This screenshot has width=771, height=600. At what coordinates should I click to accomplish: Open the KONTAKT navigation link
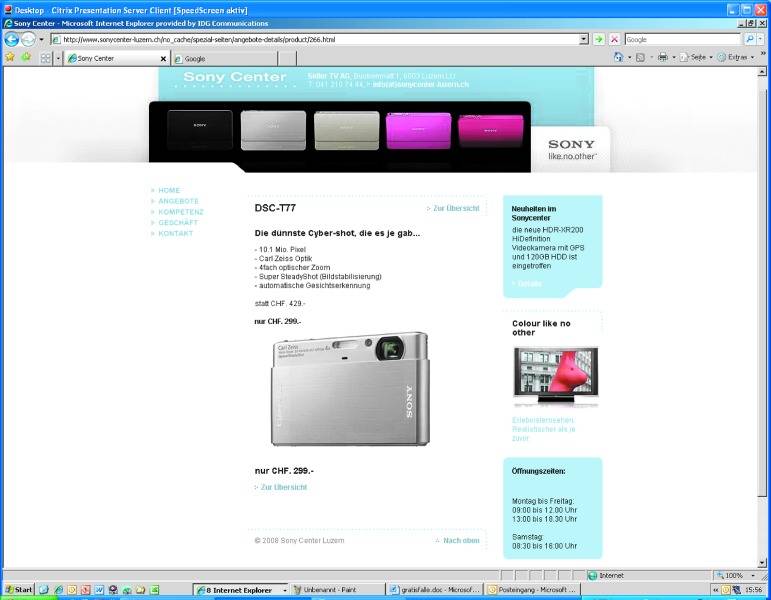(176, 234)
